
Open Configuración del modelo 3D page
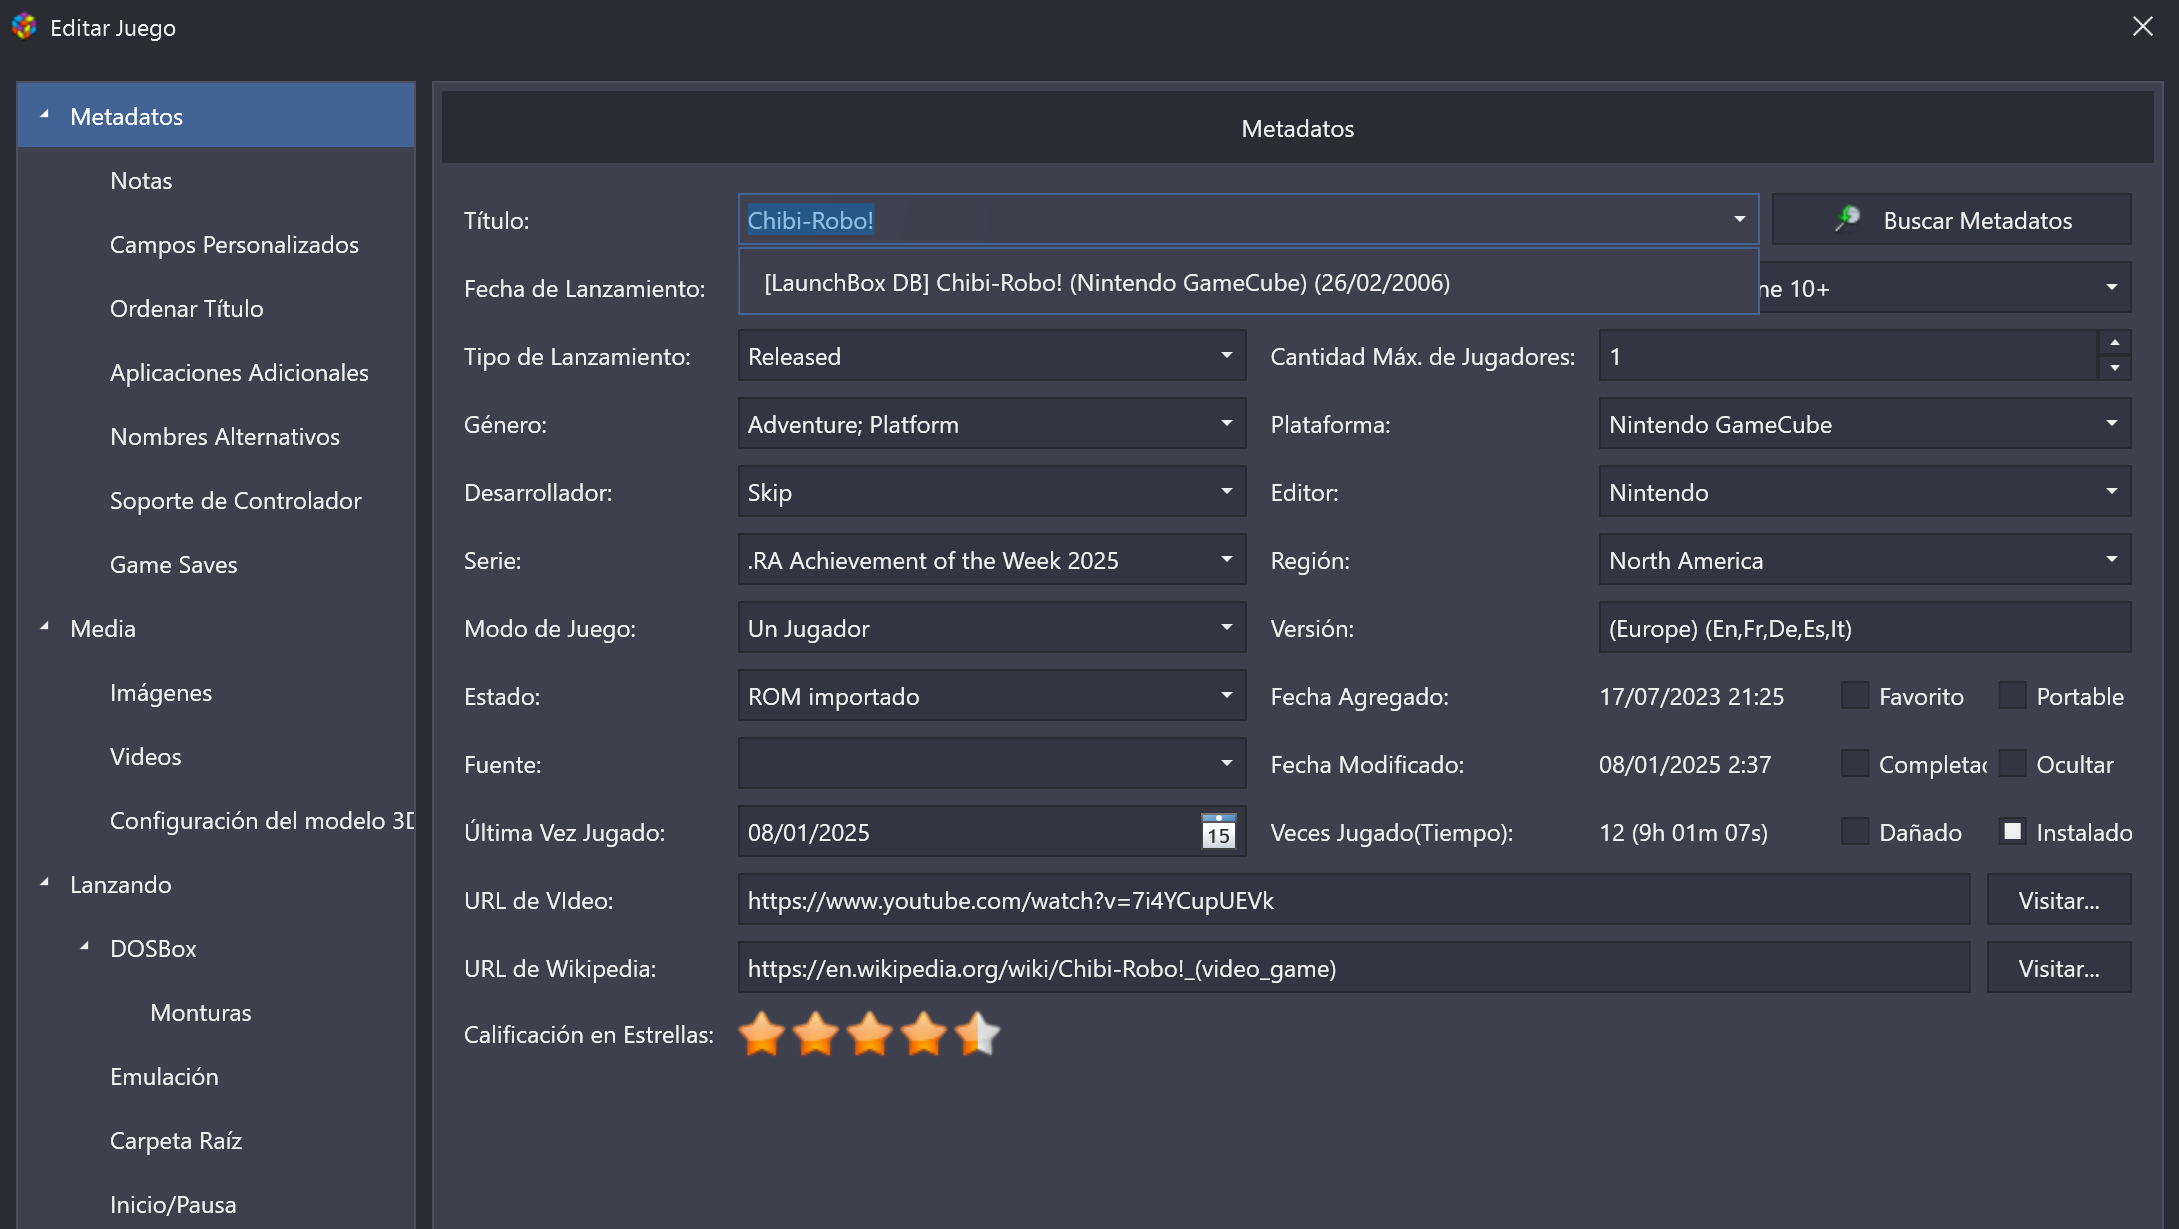coord(262,821)
